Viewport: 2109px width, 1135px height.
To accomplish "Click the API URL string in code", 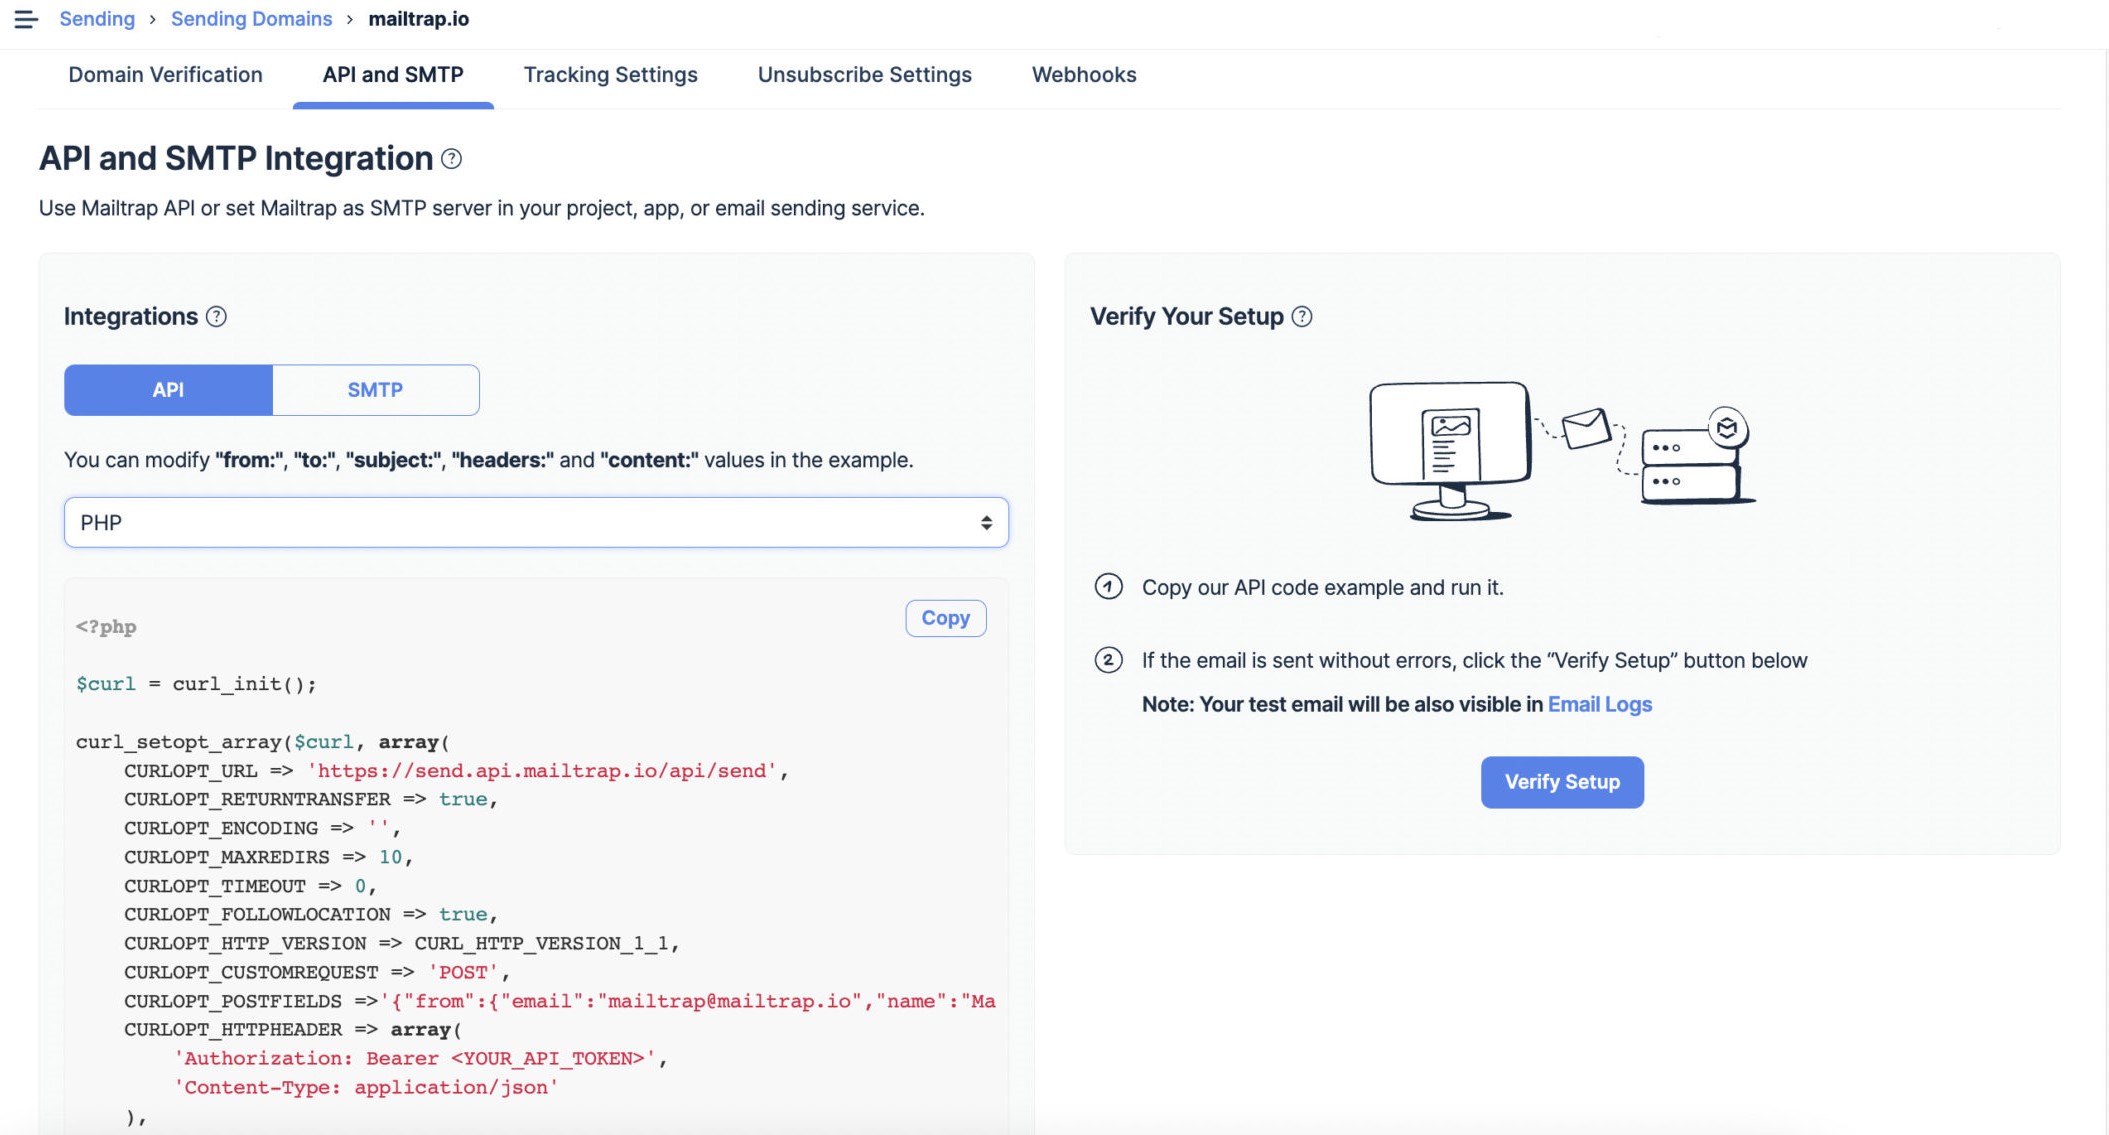I will [542, 771].
